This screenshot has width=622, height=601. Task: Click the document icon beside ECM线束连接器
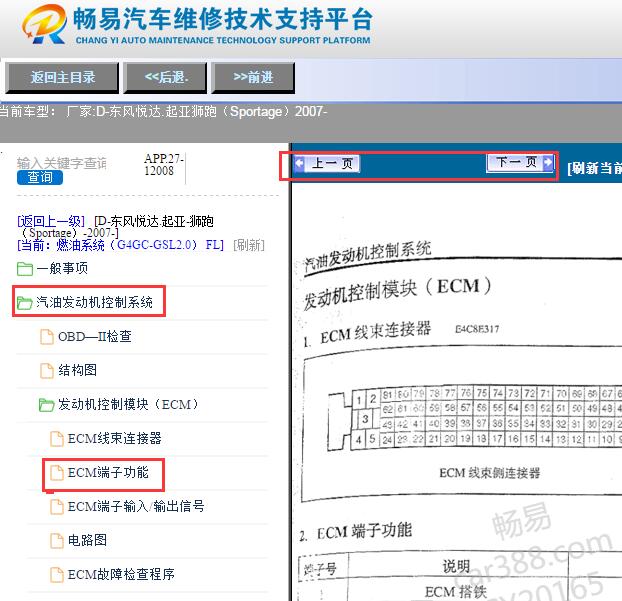[x=57, y=439]
